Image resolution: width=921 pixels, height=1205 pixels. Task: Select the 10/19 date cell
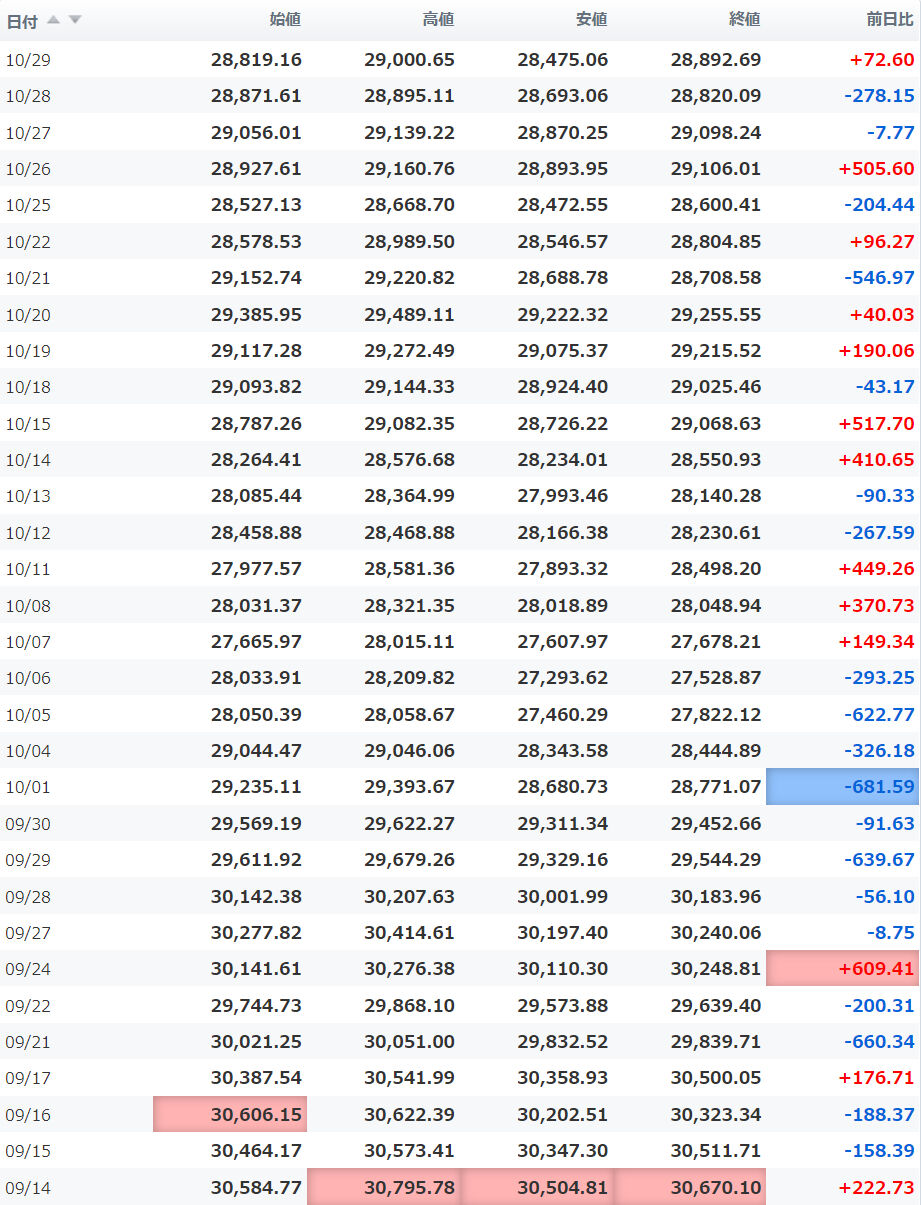pyautogui.click(x=28, y=351)
